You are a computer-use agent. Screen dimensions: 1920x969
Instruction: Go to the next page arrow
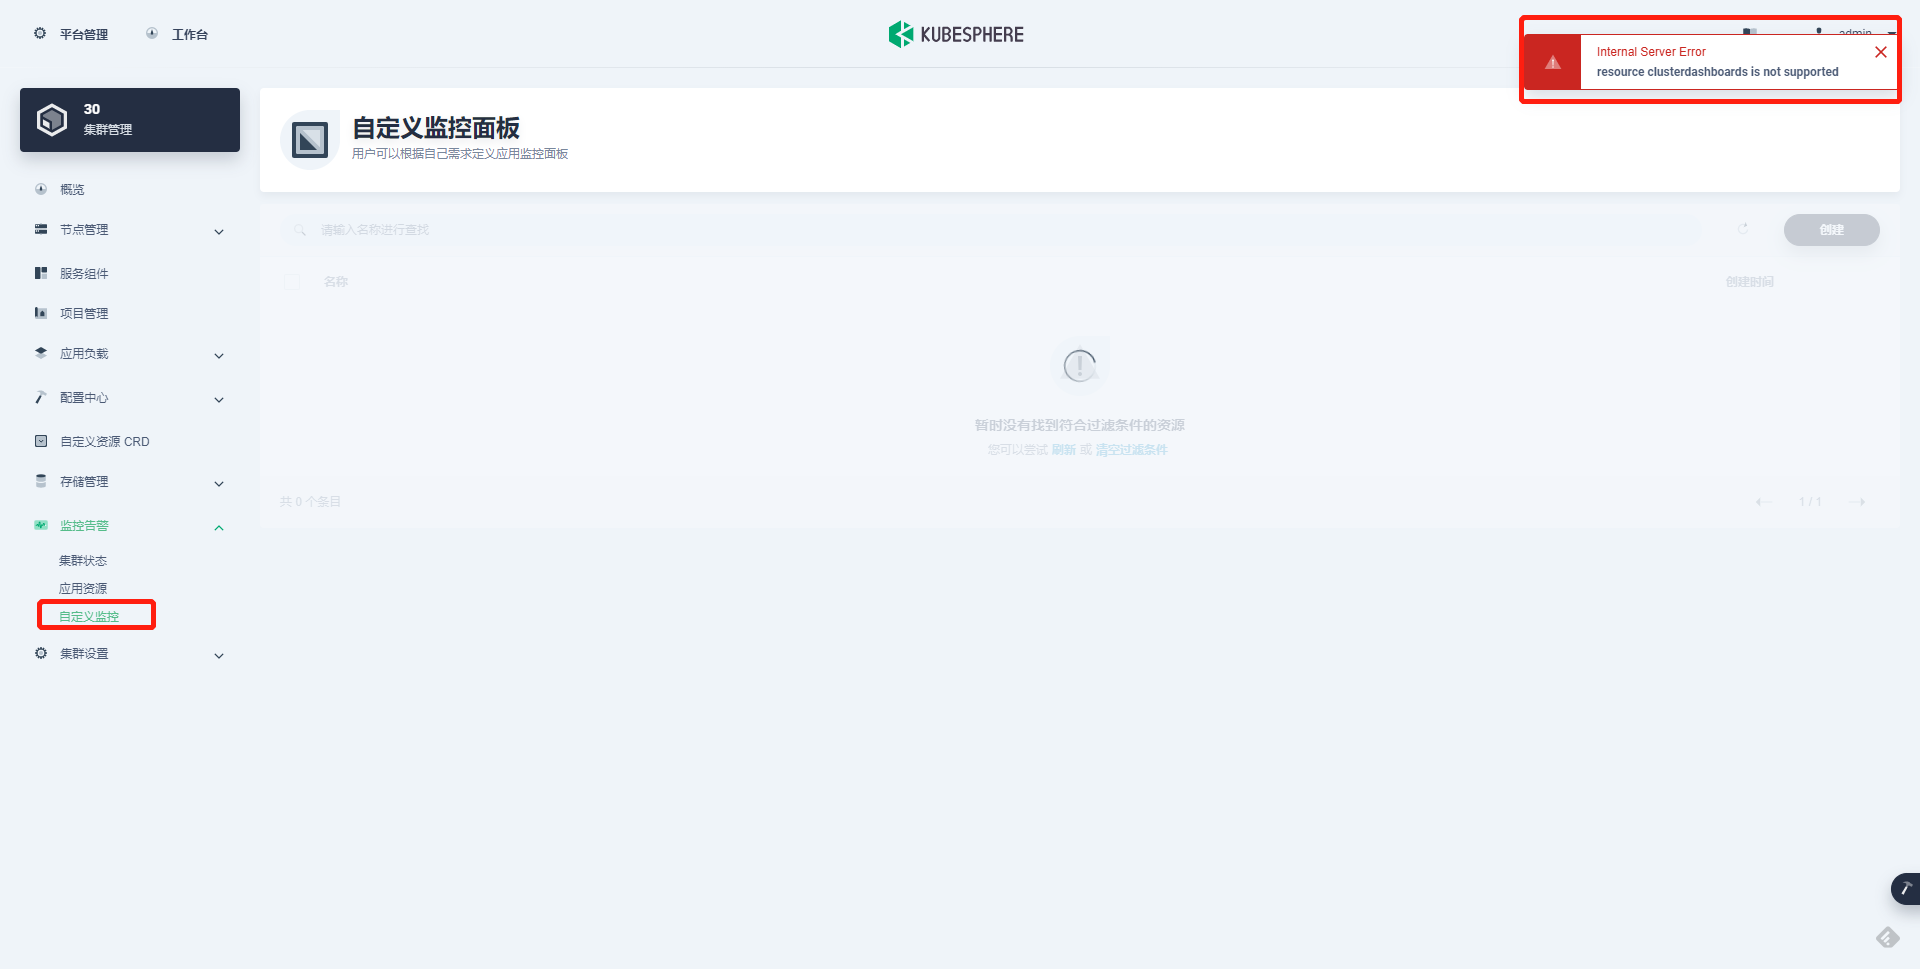pos(1857,502)
